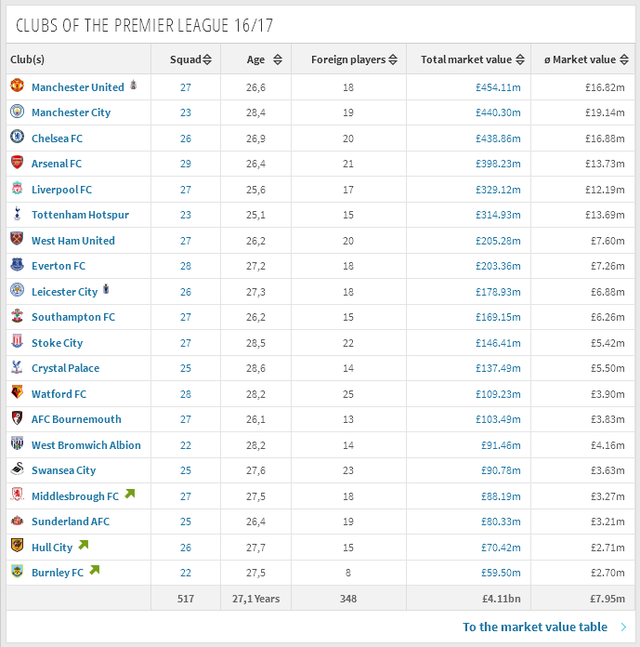Open West Ham United squad size 27
The width and height of the screenshot is (640, 647).
[x=185, y=241]
